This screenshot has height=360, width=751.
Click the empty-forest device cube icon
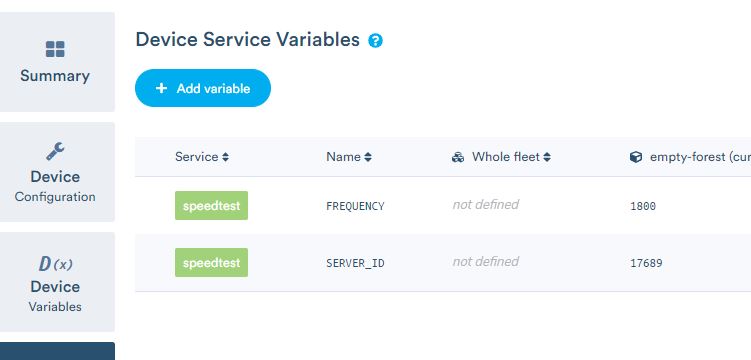(x=636, y=157)
